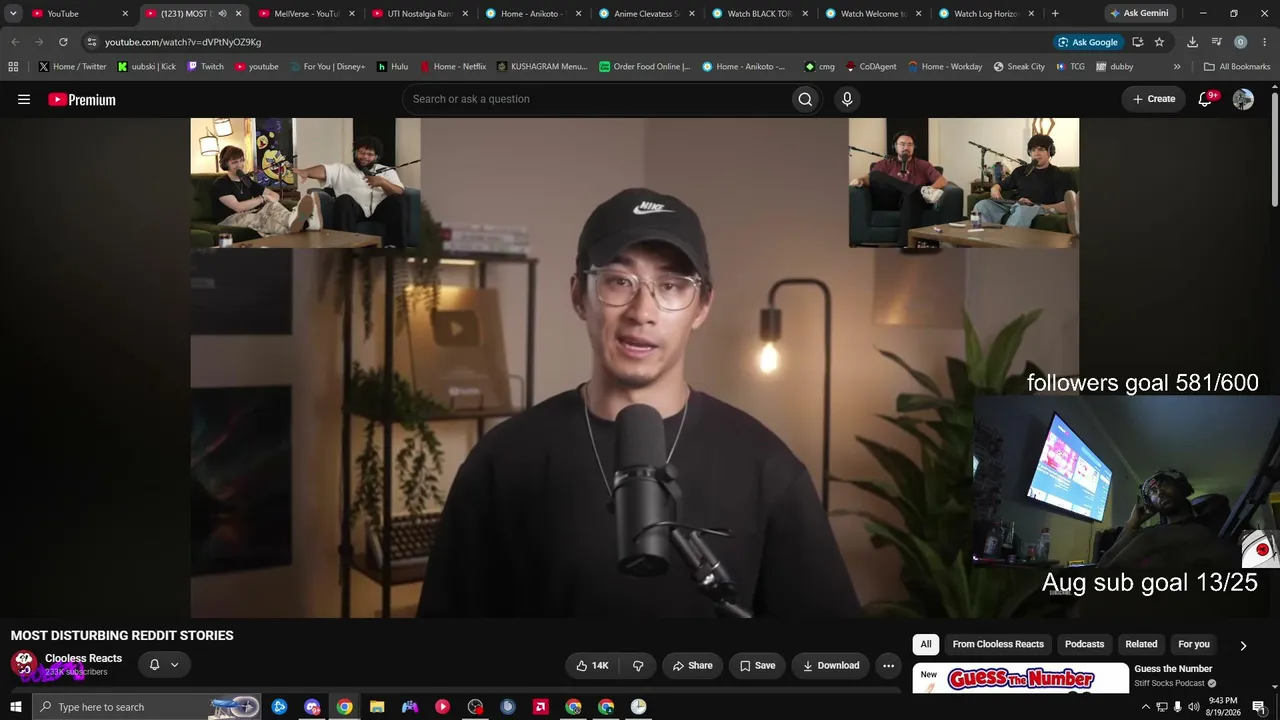Open the tab search dropdown

pyautogui.click(x=13, y=14)
